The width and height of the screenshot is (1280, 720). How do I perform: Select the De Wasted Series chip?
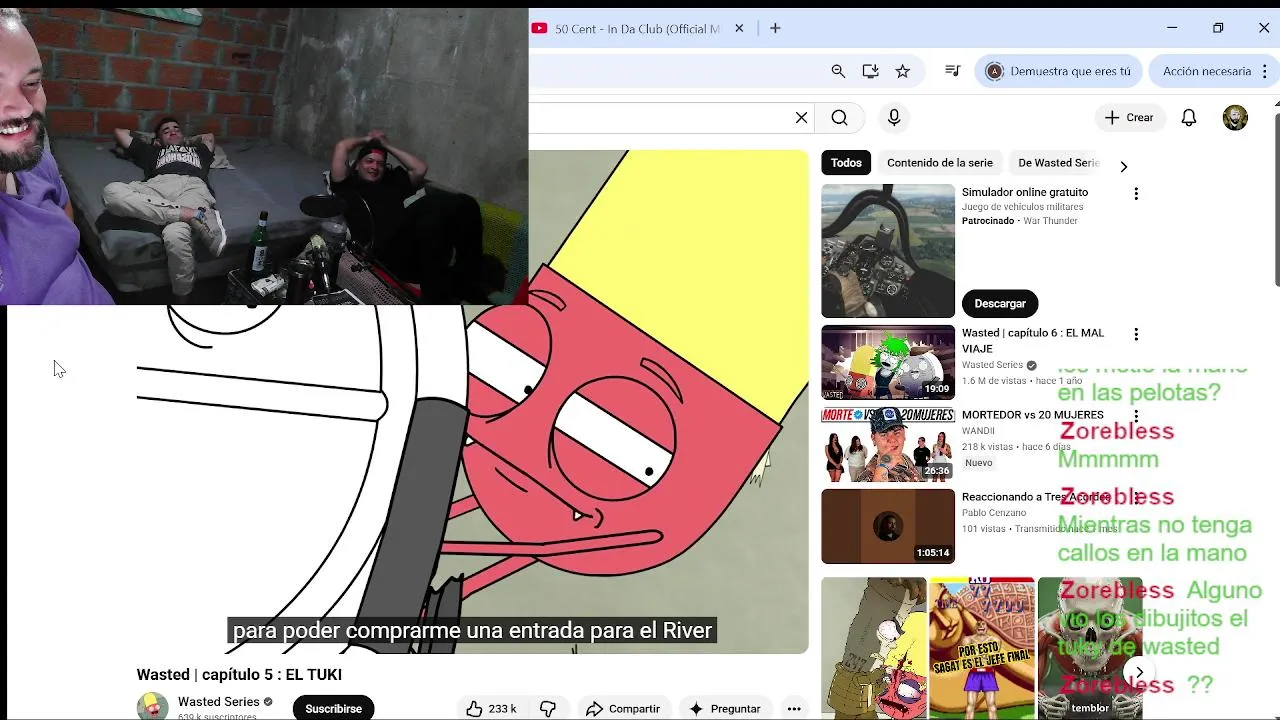point(1058,163)
